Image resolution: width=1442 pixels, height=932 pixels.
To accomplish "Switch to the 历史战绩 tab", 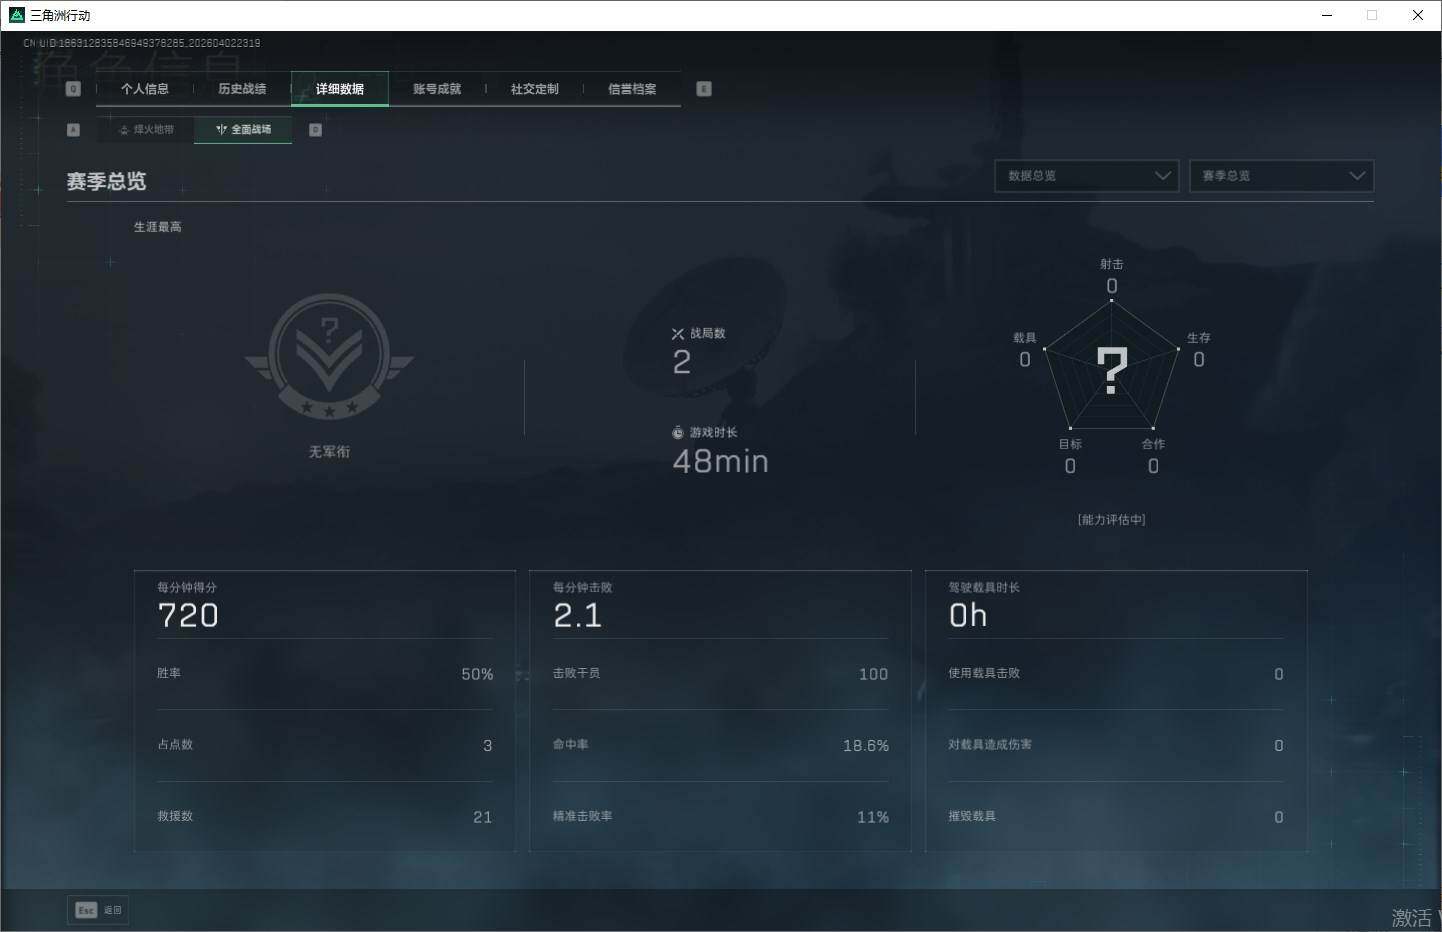I will coord(242,89).
